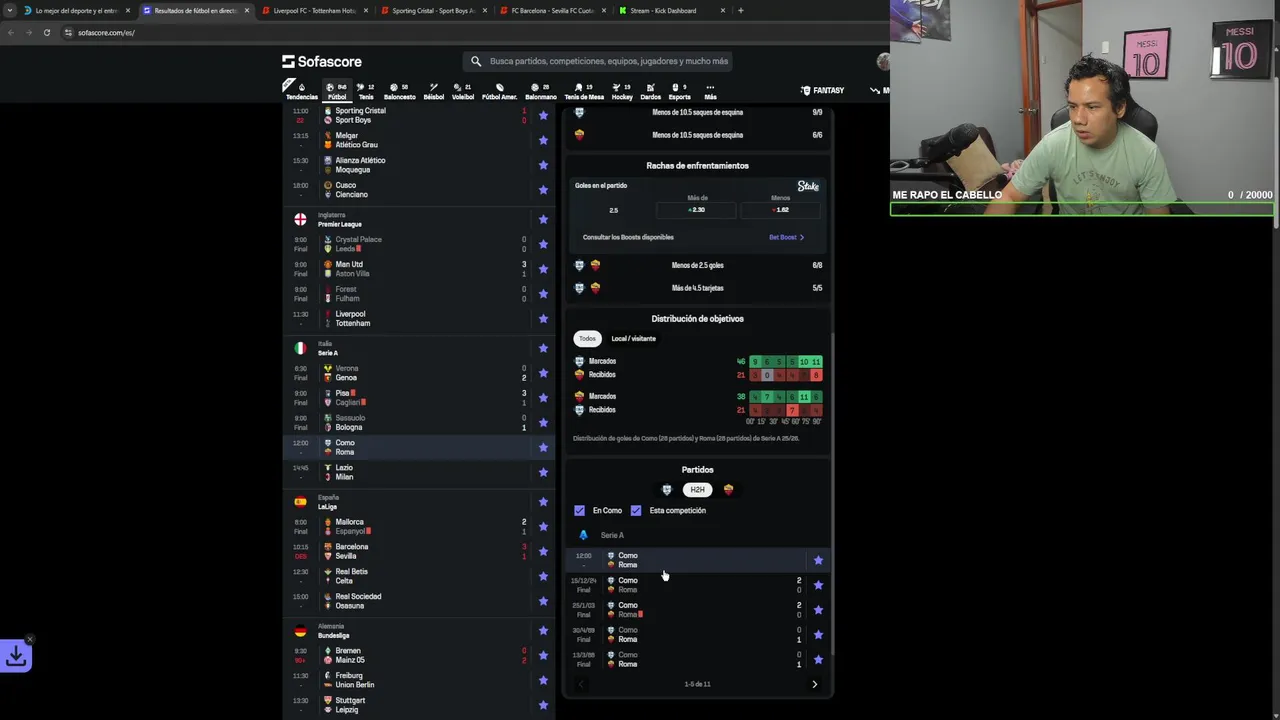The width and height of the screenshot is (1280, 720).
Task: Toggle the Esta competición checkbox
Action: click(636, 510)
